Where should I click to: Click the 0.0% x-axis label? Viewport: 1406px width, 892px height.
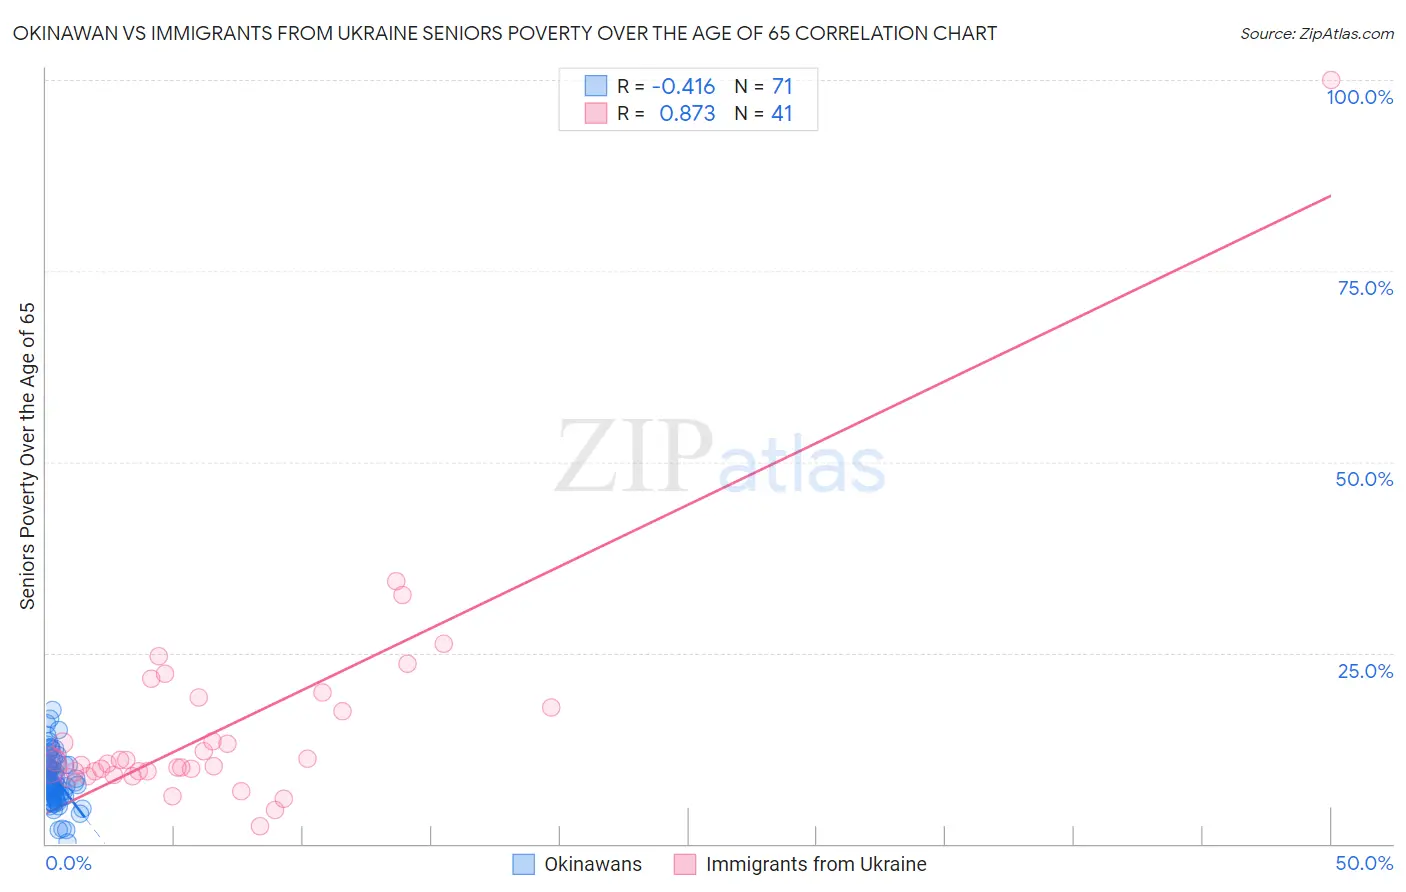[69, 863]
